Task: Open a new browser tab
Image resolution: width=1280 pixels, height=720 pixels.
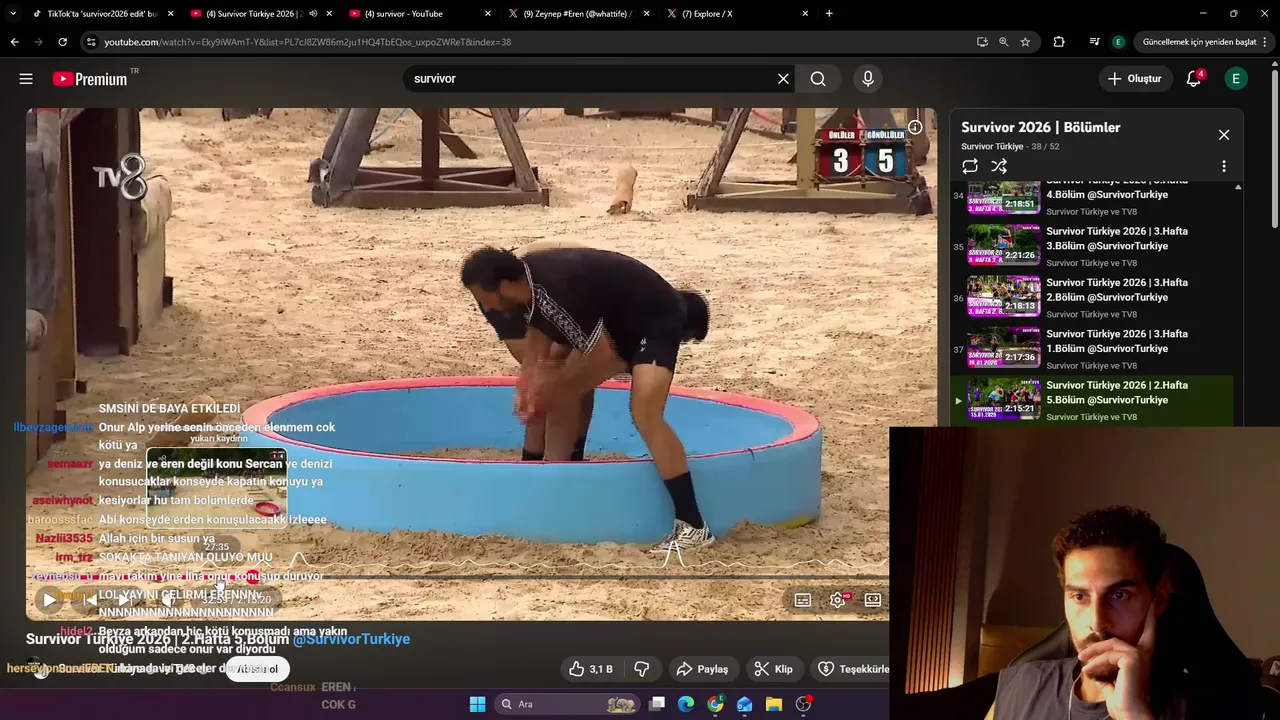Action: coord(829,14)
